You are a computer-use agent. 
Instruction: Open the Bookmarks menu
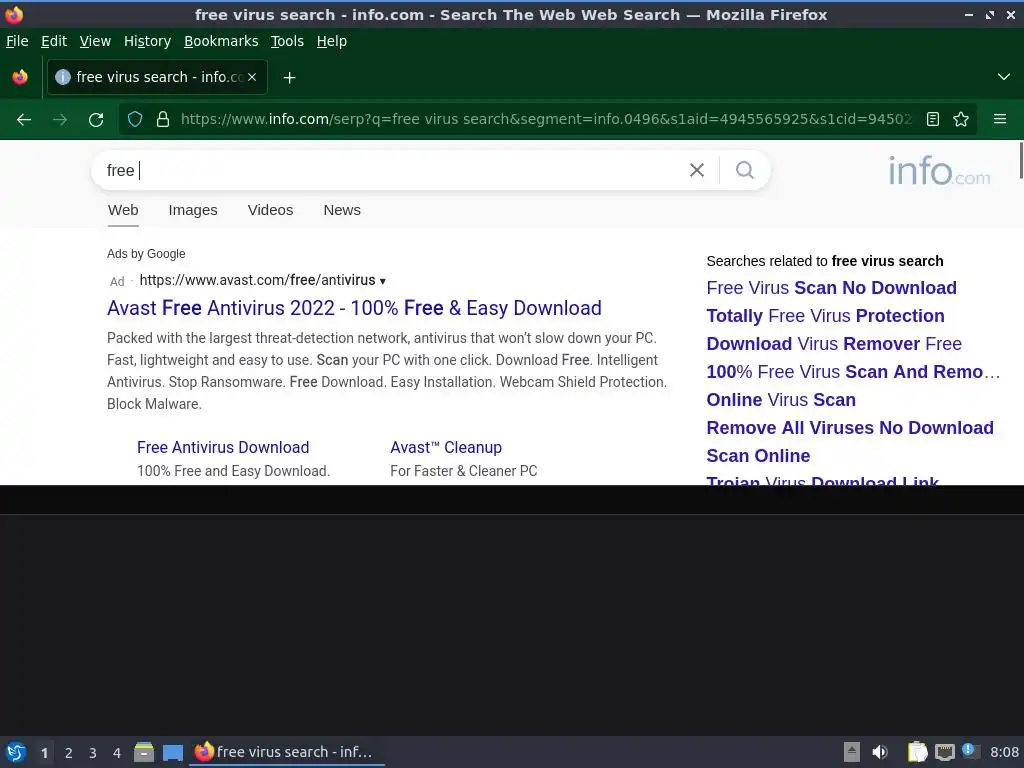[x=221, y=41]
